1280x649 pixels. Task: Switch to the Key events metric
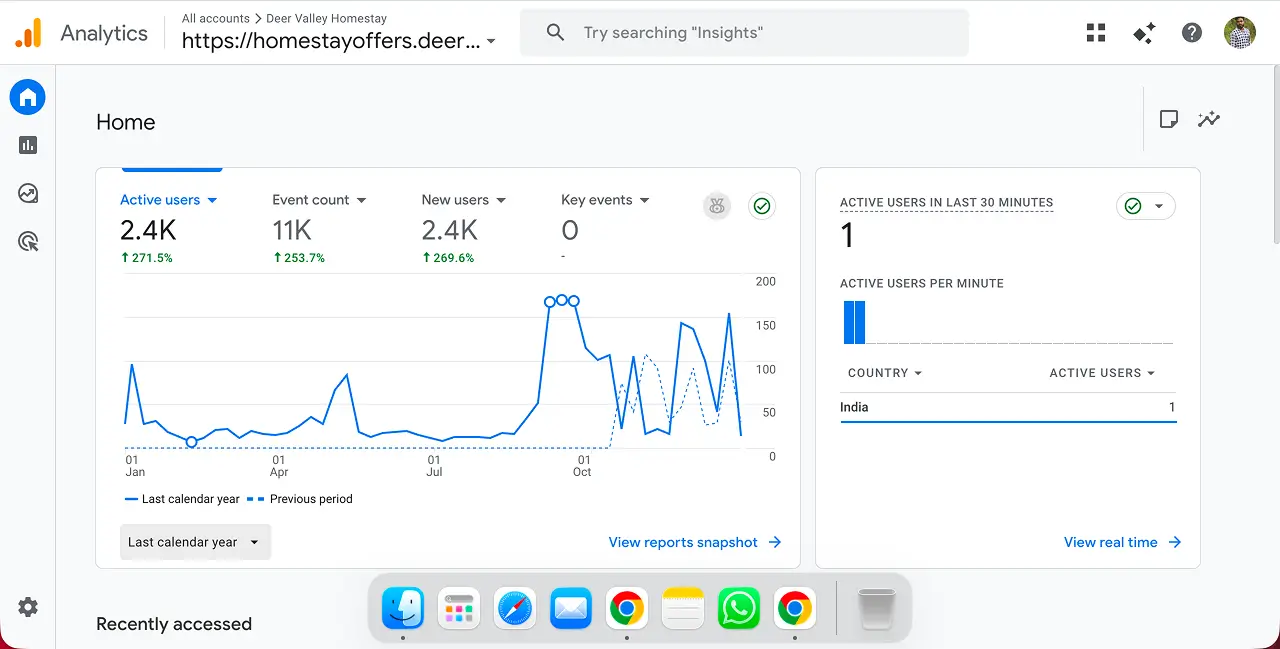click(604, 200)
